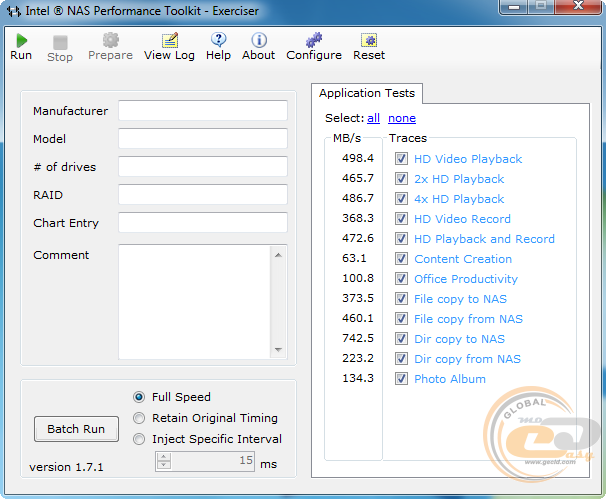Click the 63.1 MB/s result value
The width and height of the screenshot is (606, 499).
354,258
